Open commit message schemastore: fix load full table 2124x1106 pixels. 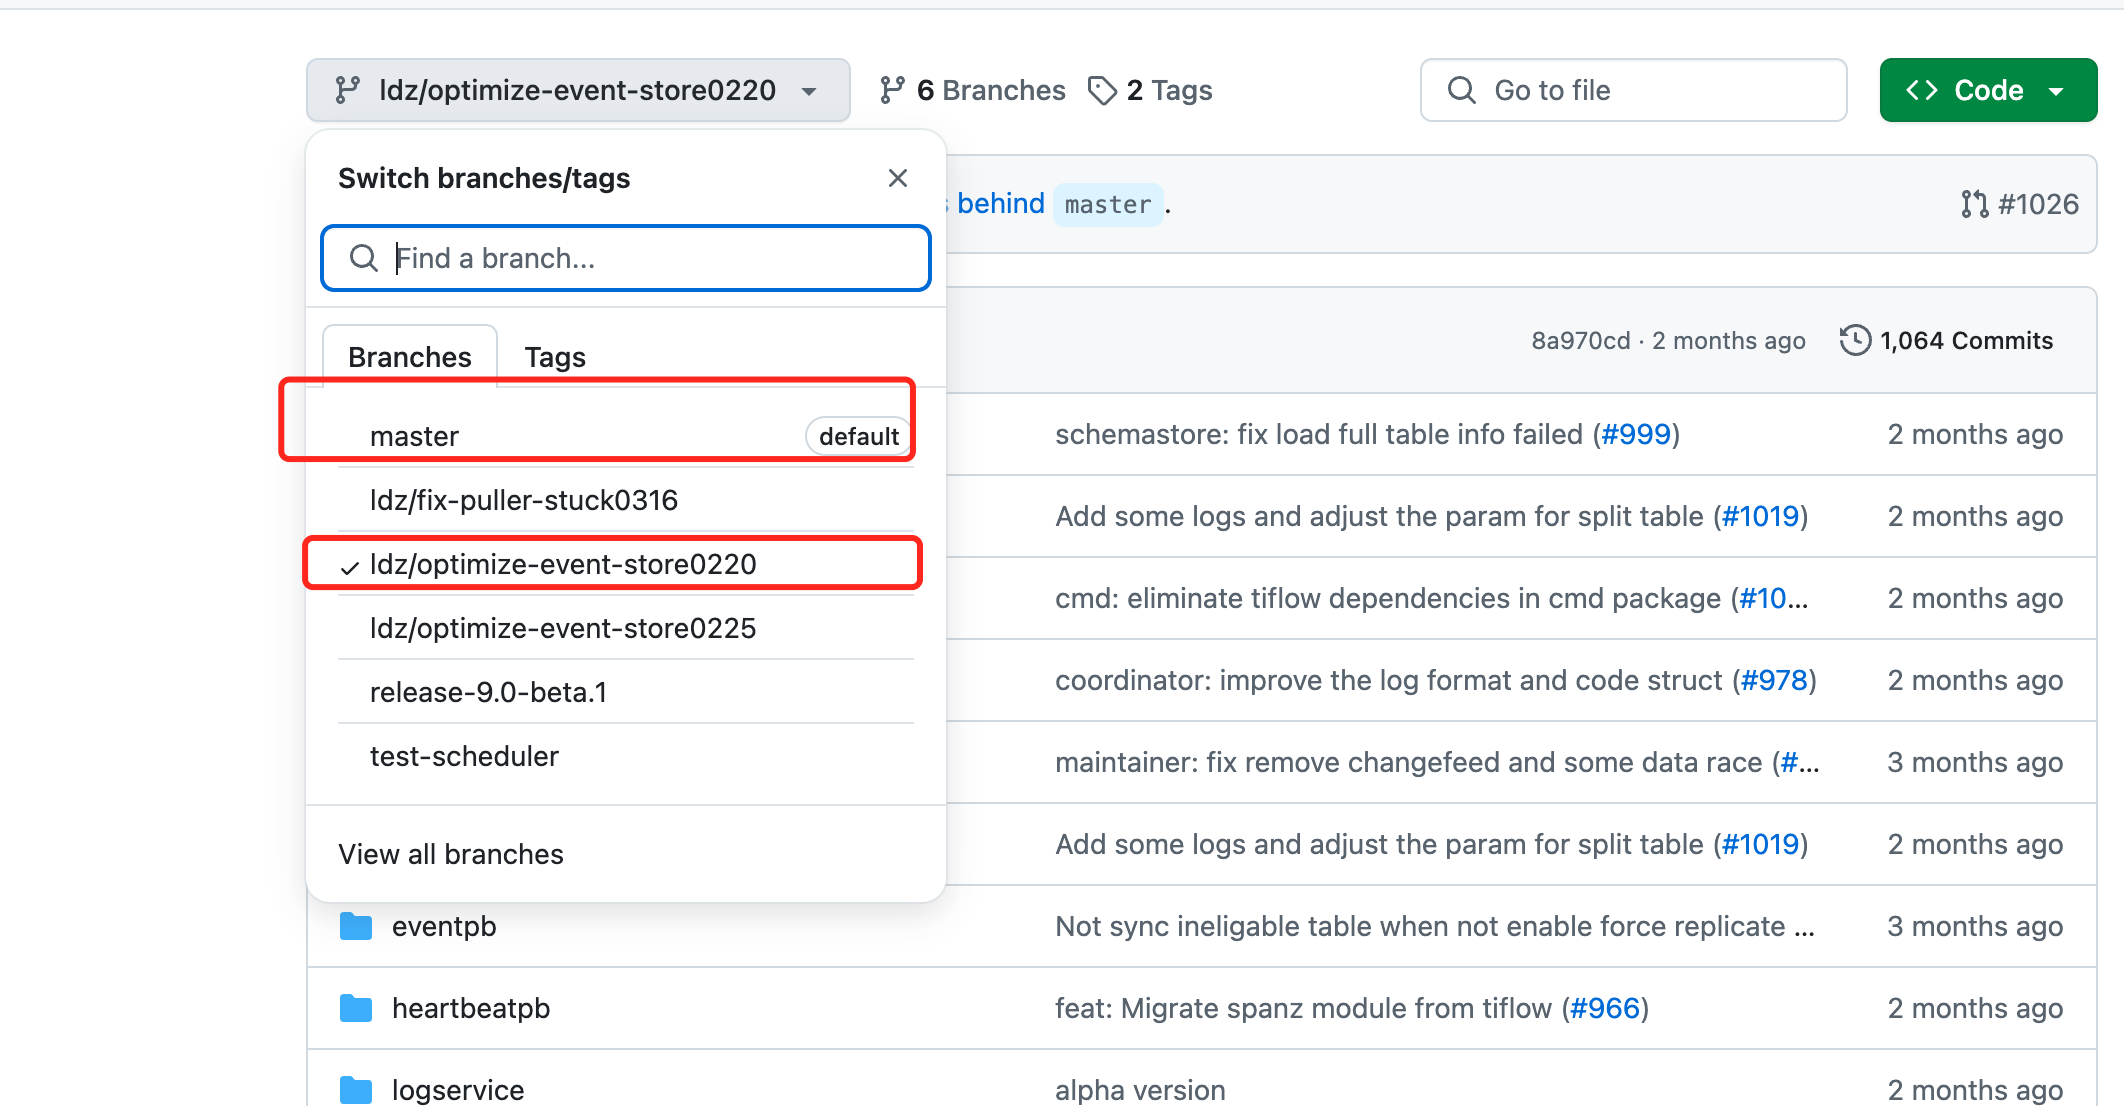(1319, 434)
